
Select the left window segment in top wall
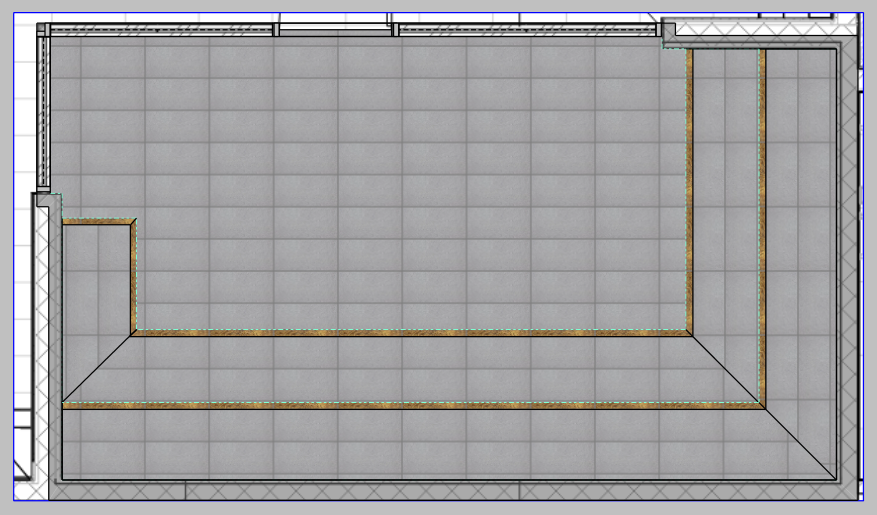161,30
